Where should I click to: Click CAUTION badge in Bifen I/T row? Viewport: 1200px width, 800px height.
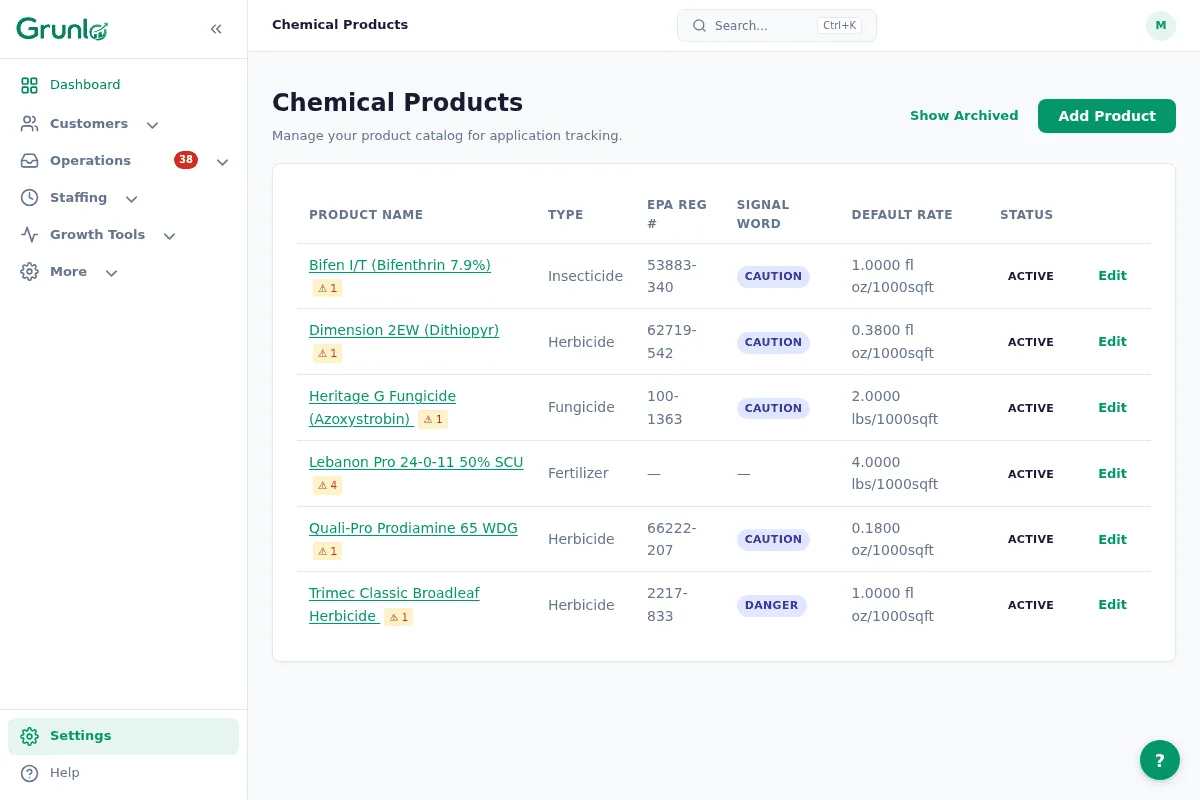click(x=773, y=277)
